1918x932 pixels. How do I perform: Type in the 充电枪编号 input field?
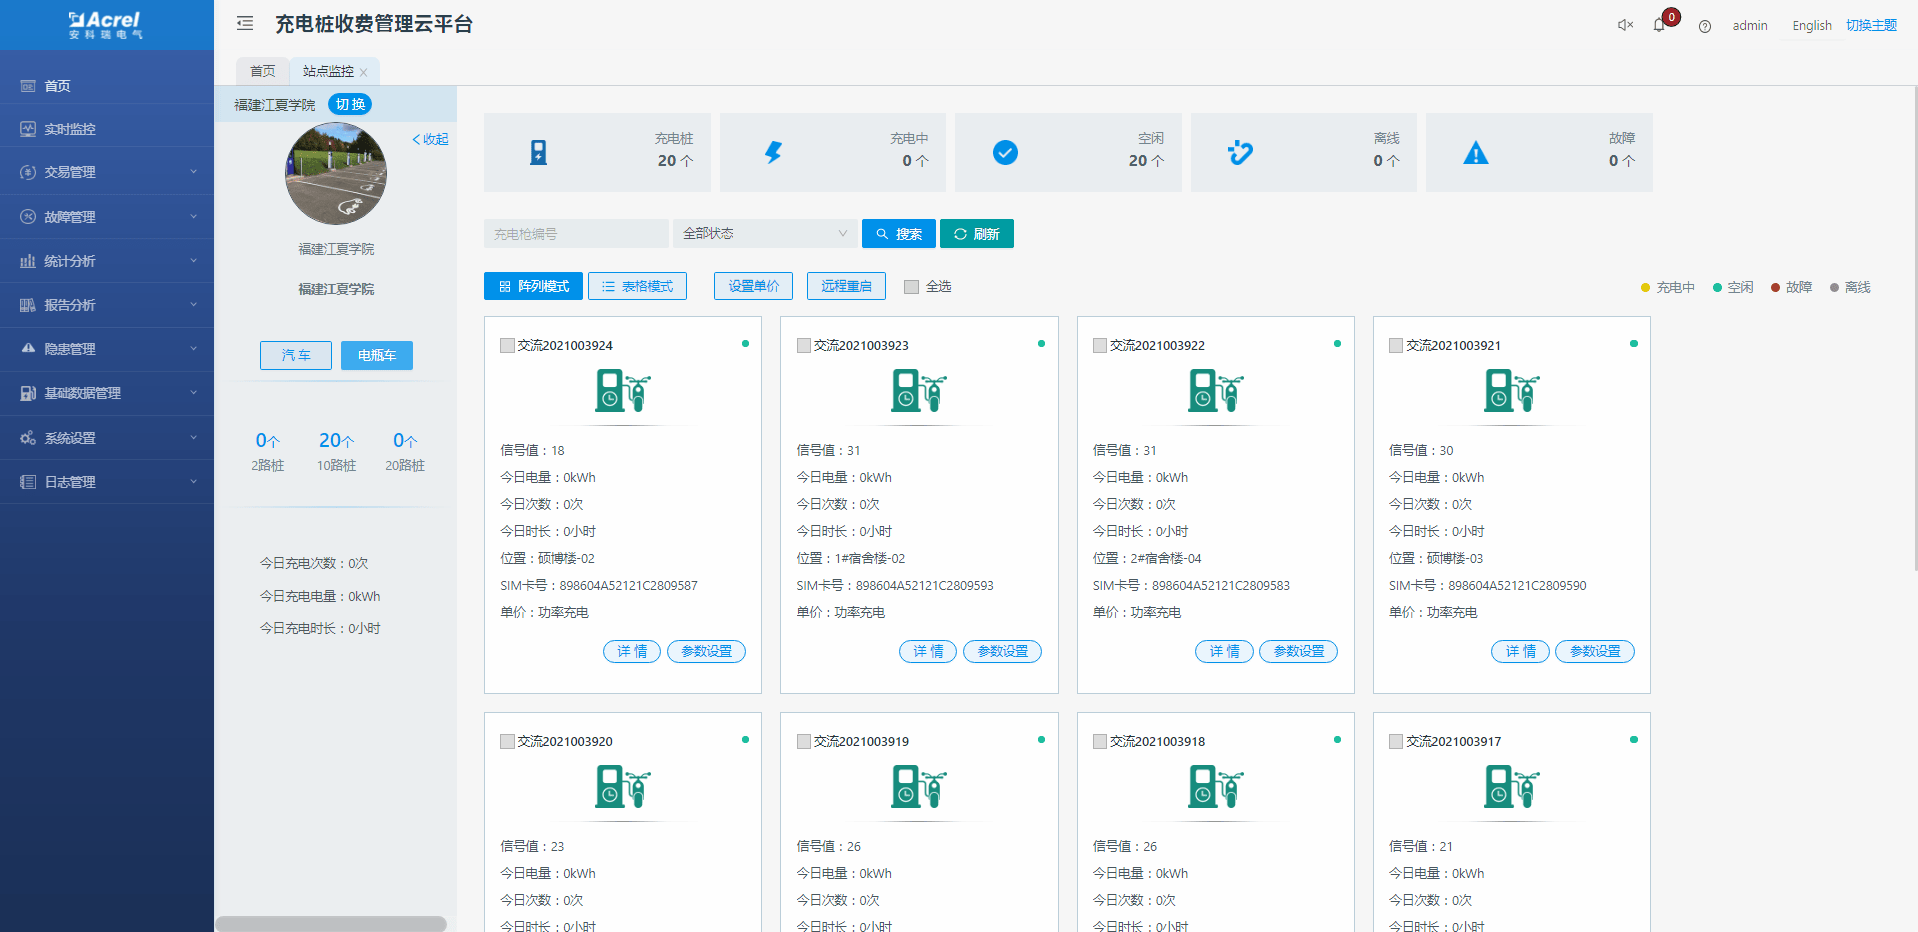coord(575,234)
